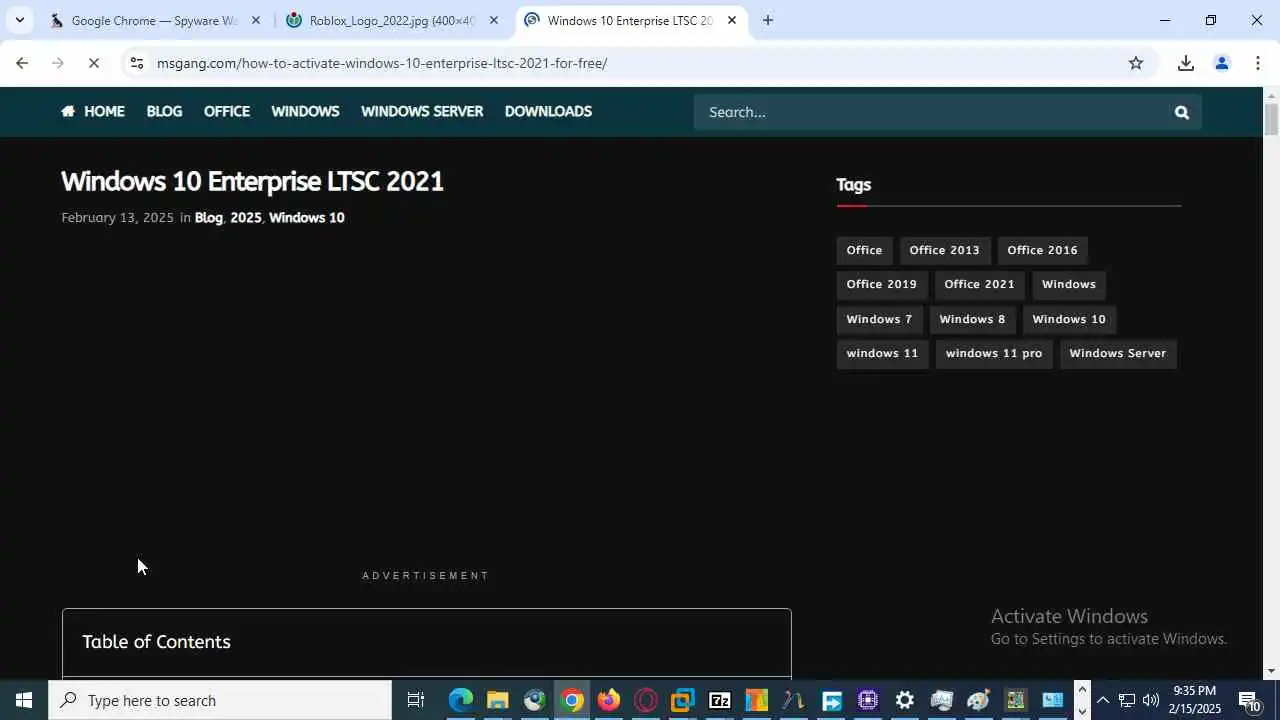Image resolution: width=1280 pixels, height=720 pixels.
Task: Open File Explorer from the taskbar
Action: click(x=497, y=700)
